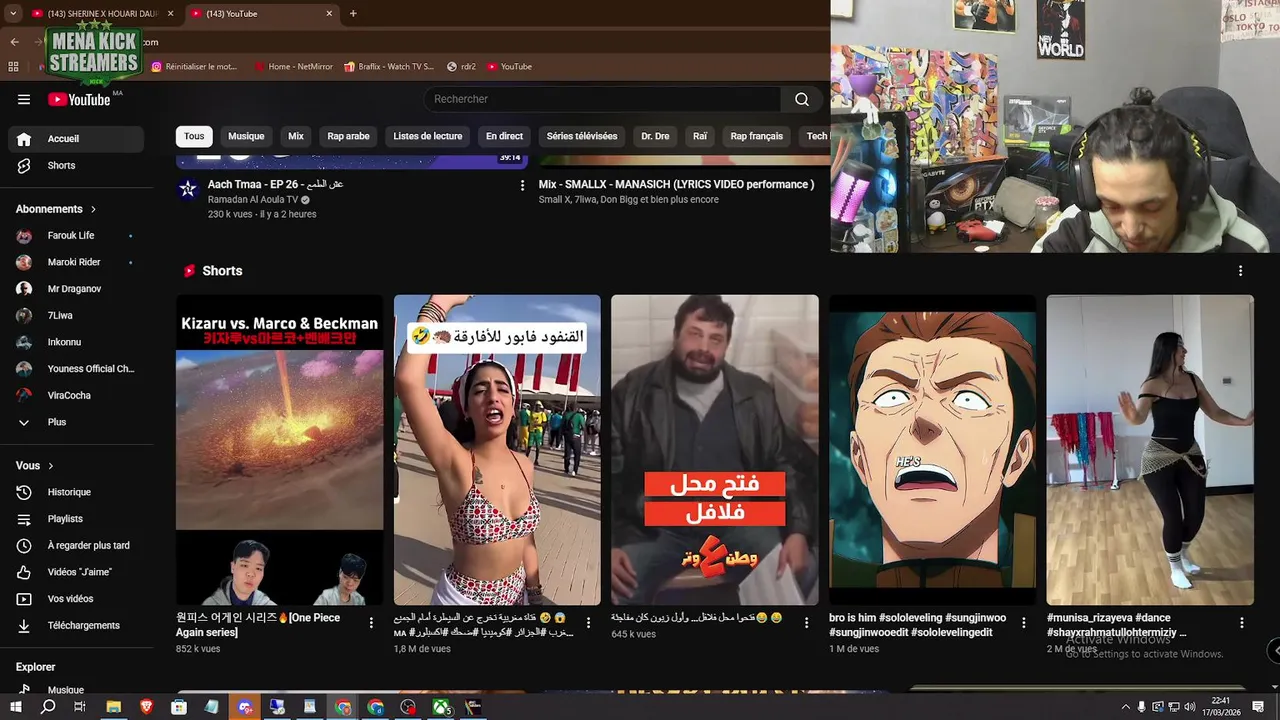Open Farouk Life channel
Screen dimensions: 1280x720
pyautogui.click(x=76, y=235)
